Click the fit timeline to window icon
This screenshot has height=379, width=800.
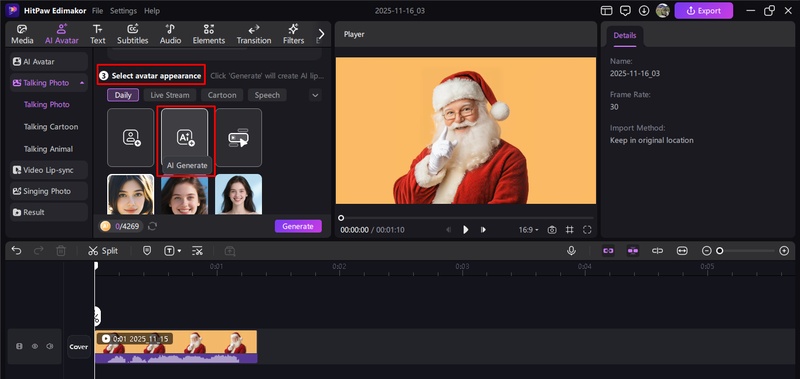(682, 250)
